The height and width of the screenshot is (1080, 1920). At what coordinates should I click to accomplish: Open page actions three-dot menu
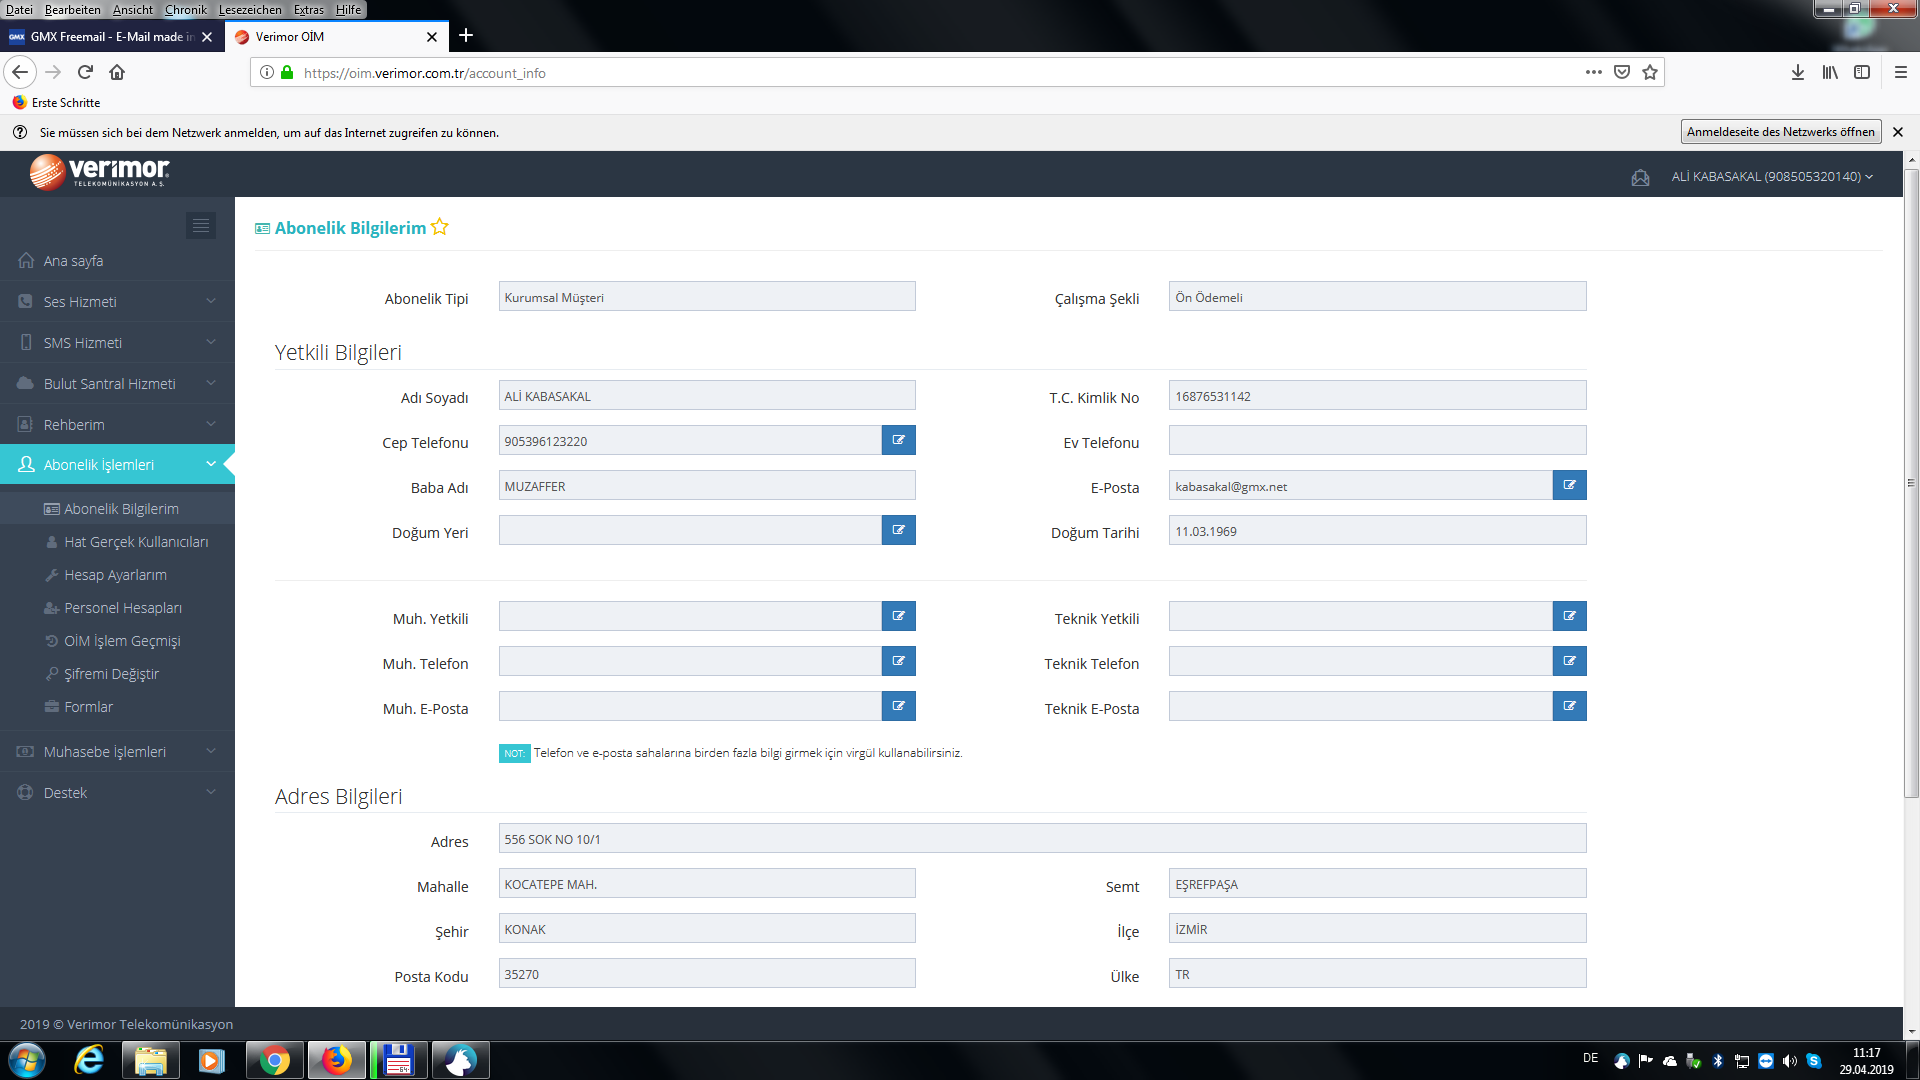click(x=1594, y=72)
